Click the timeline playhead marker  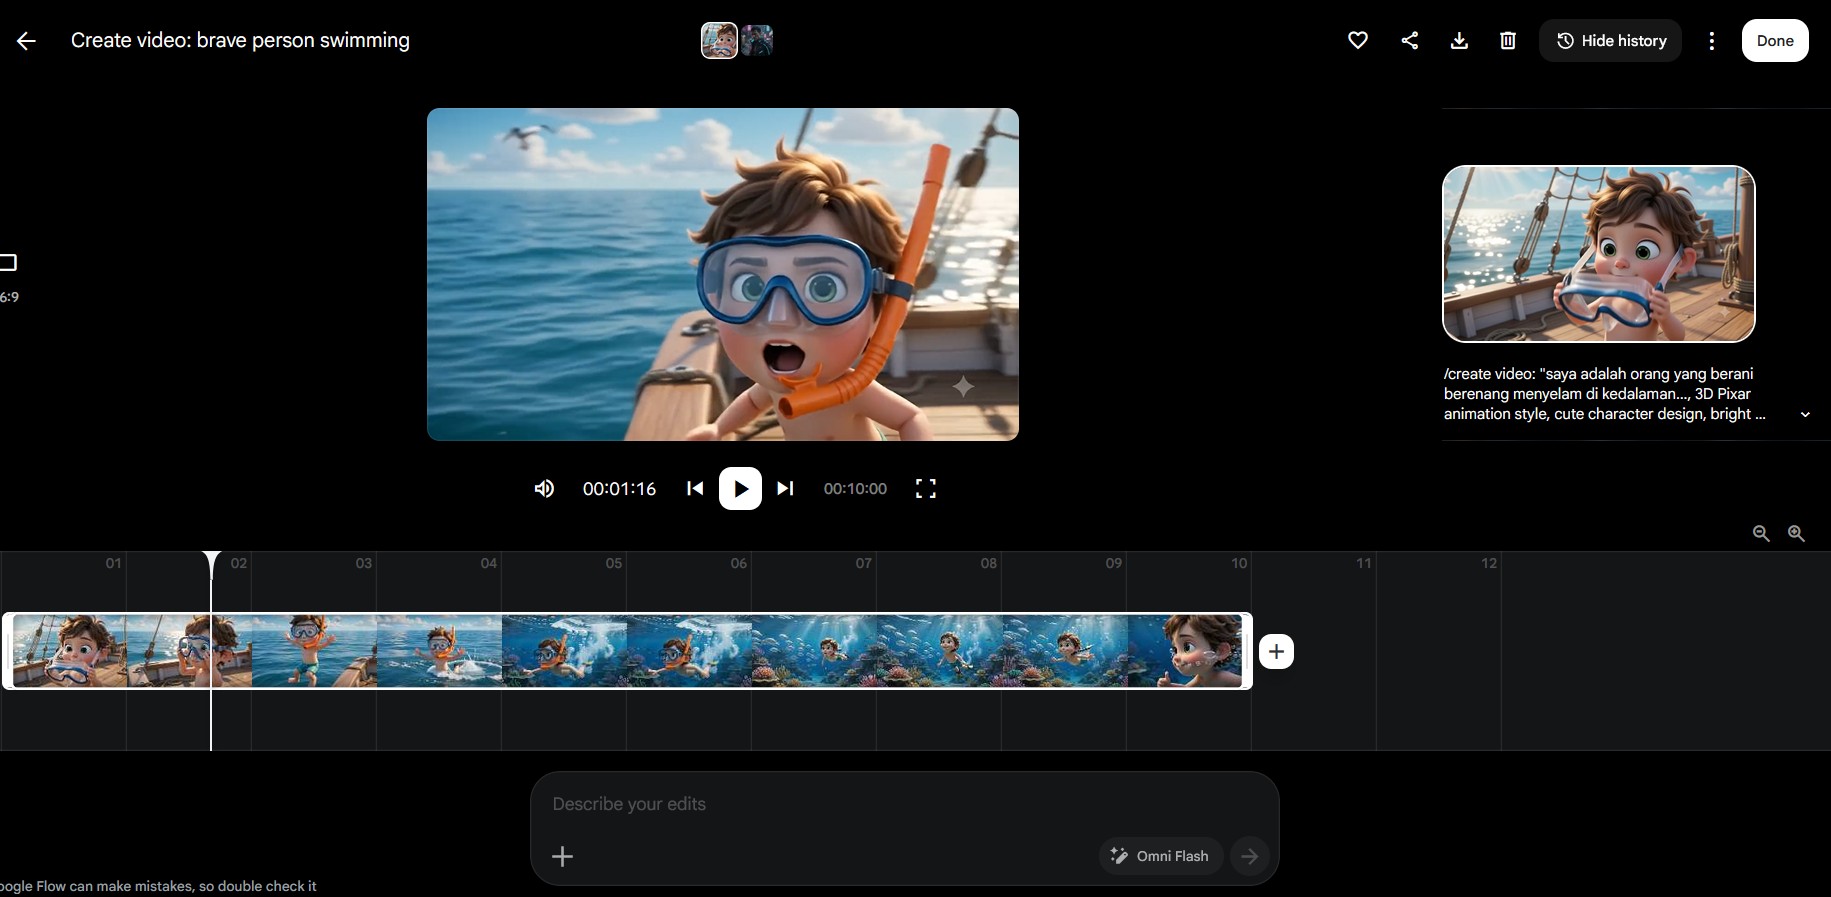[211, 563]
